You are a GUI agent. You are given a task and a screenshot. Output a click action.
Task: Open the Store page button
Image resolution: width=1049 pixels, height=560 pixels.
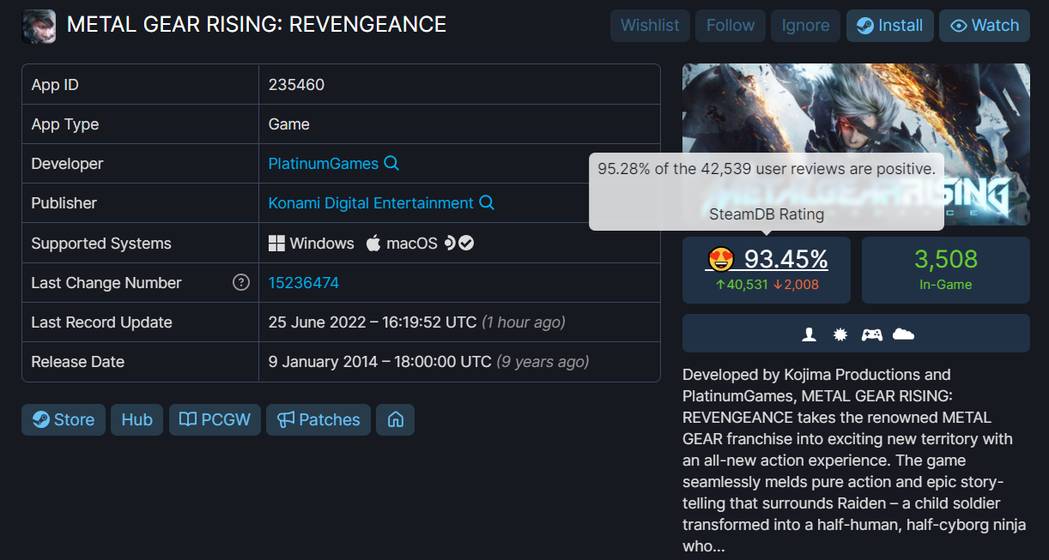64,419
